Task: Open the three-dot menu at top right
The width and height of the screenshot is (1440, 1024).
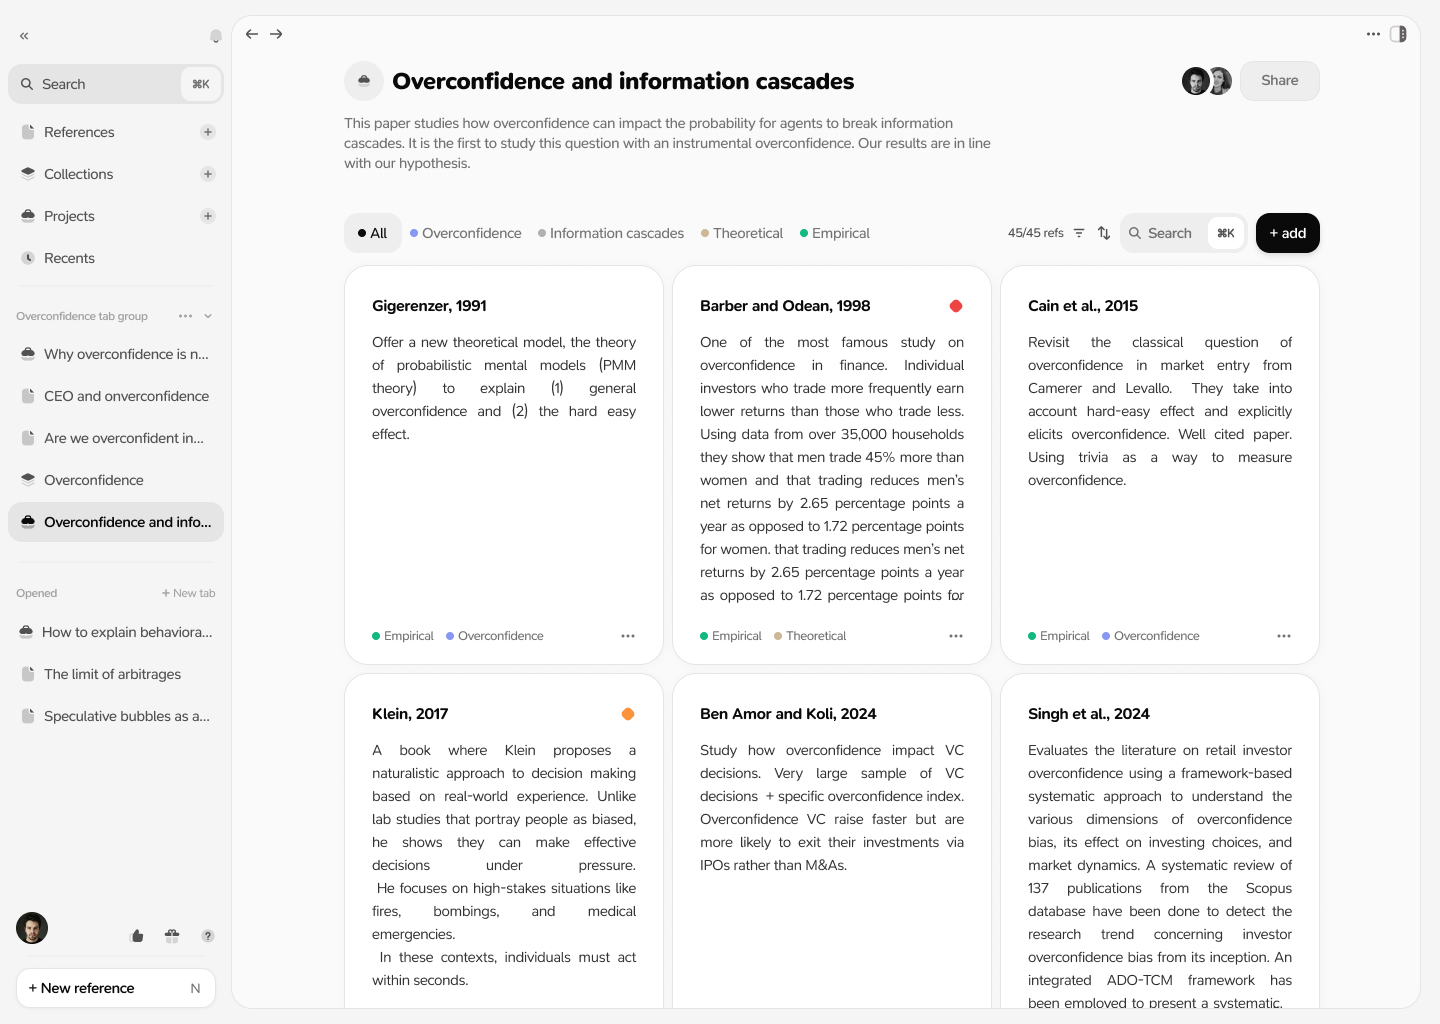Action: (1373, 34)
